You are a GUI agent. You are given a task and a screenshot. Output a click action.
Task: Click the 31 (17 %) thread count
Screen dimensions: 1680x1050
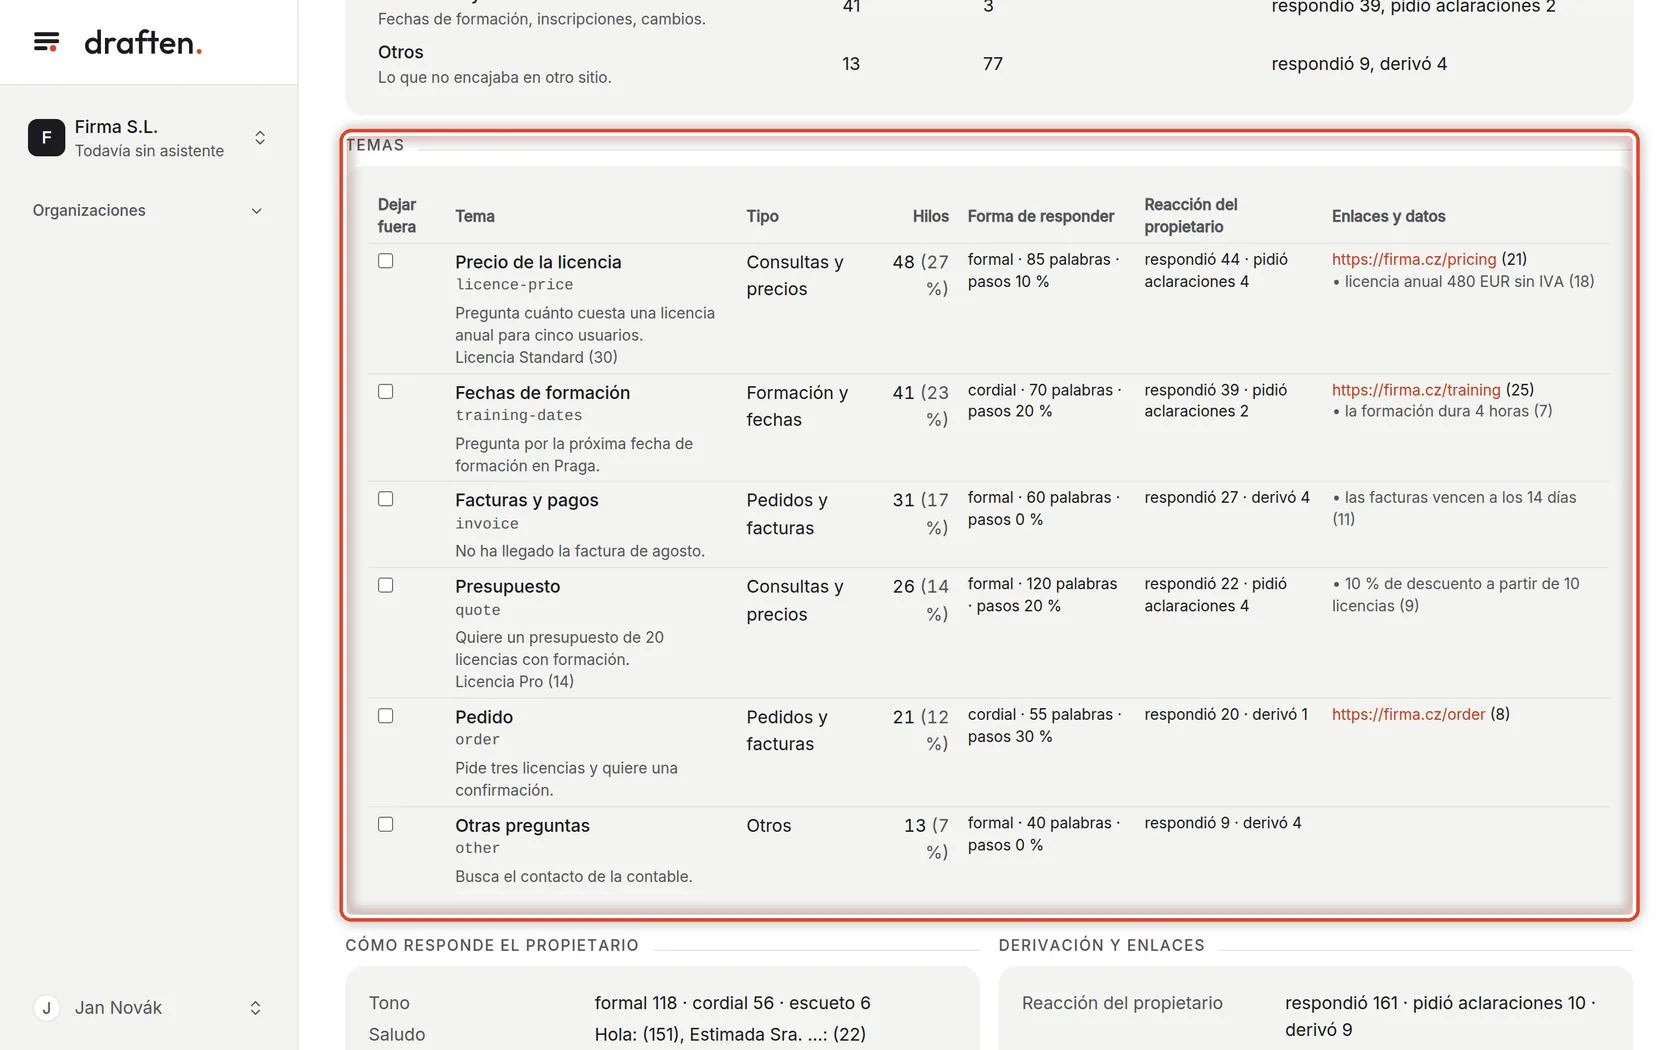(x=921, y=513)
